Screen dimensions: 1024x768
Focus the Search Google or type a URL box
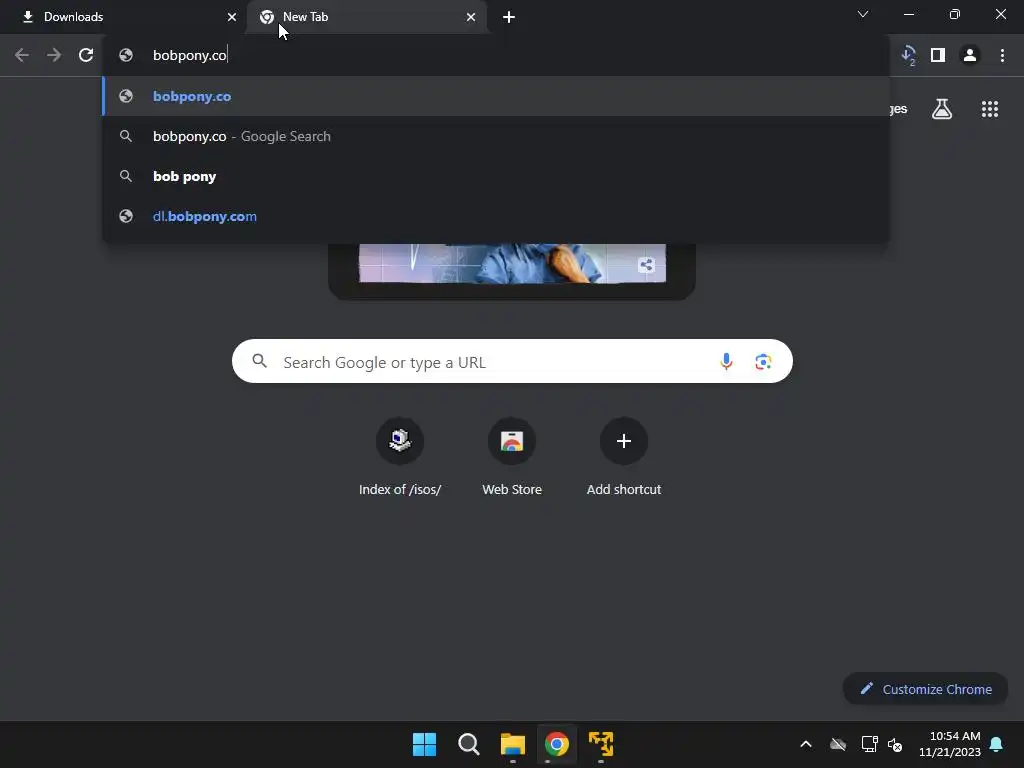tap(512, 361)
